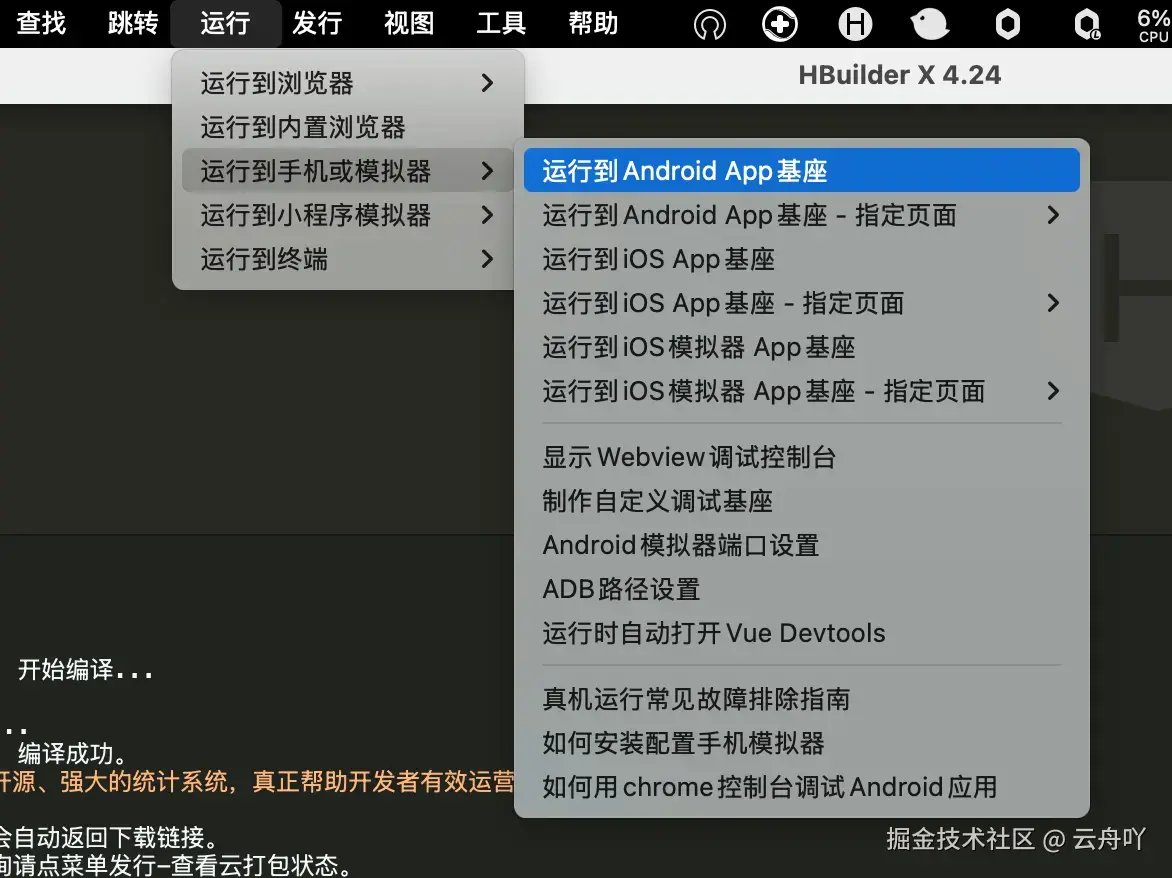
Task: Choose 运行到iOS模拟器 App基座
Action: coord(801,347)
